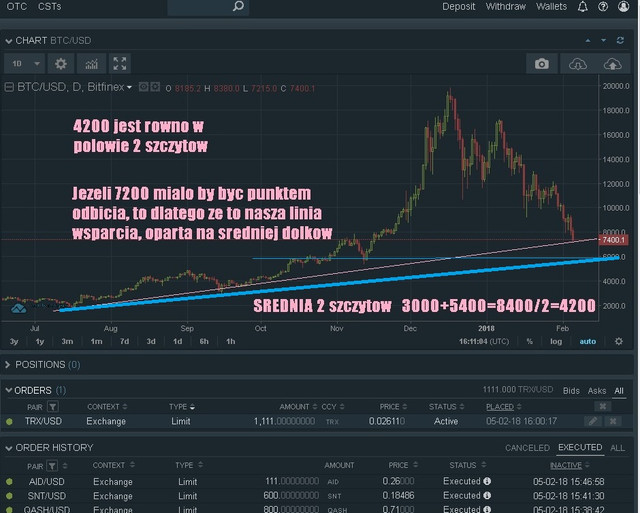Open Wallets page

[x=551, y=7]
